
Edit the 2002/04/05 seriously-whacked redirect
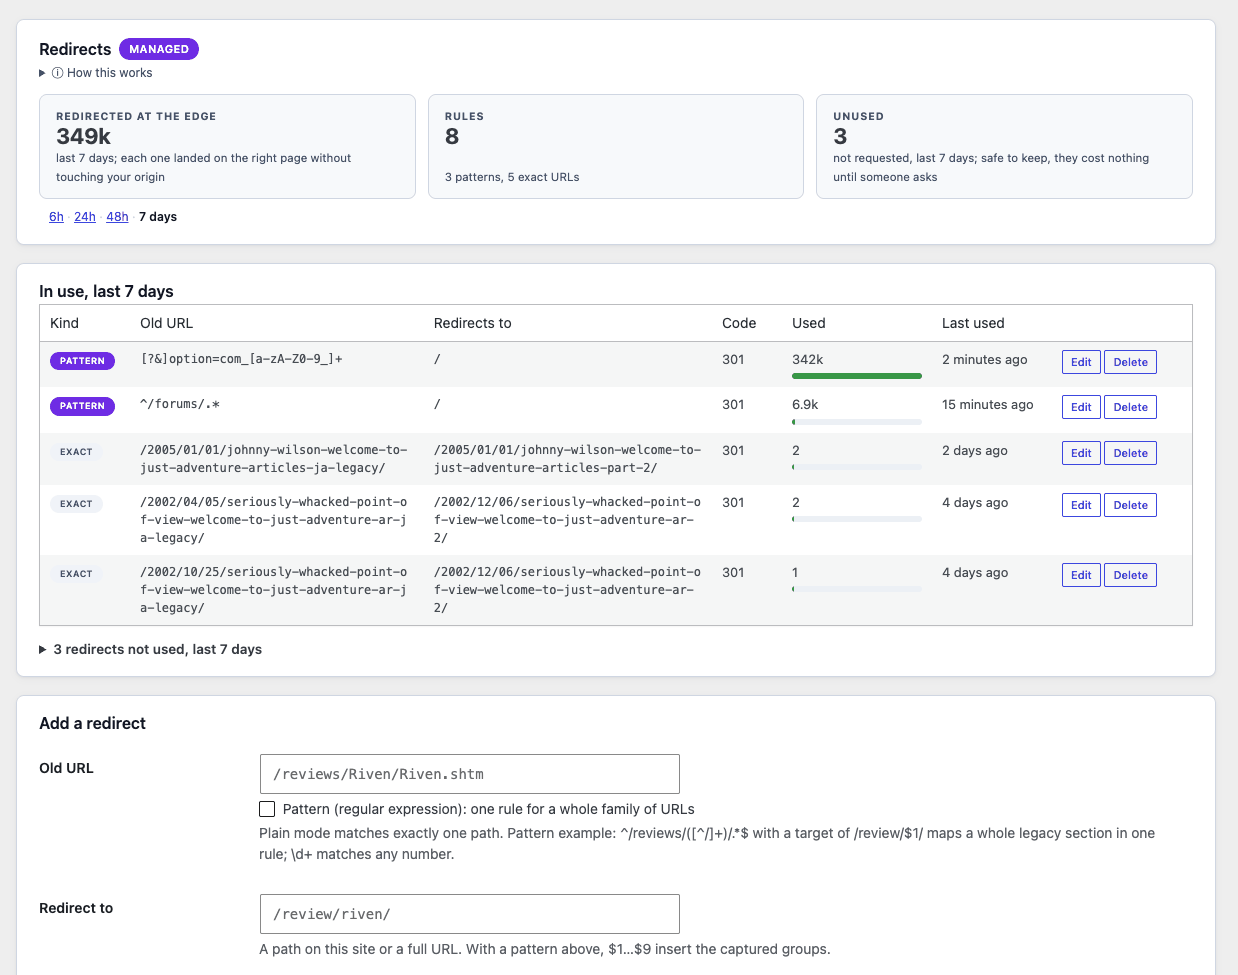click(x=1081, y=505)
